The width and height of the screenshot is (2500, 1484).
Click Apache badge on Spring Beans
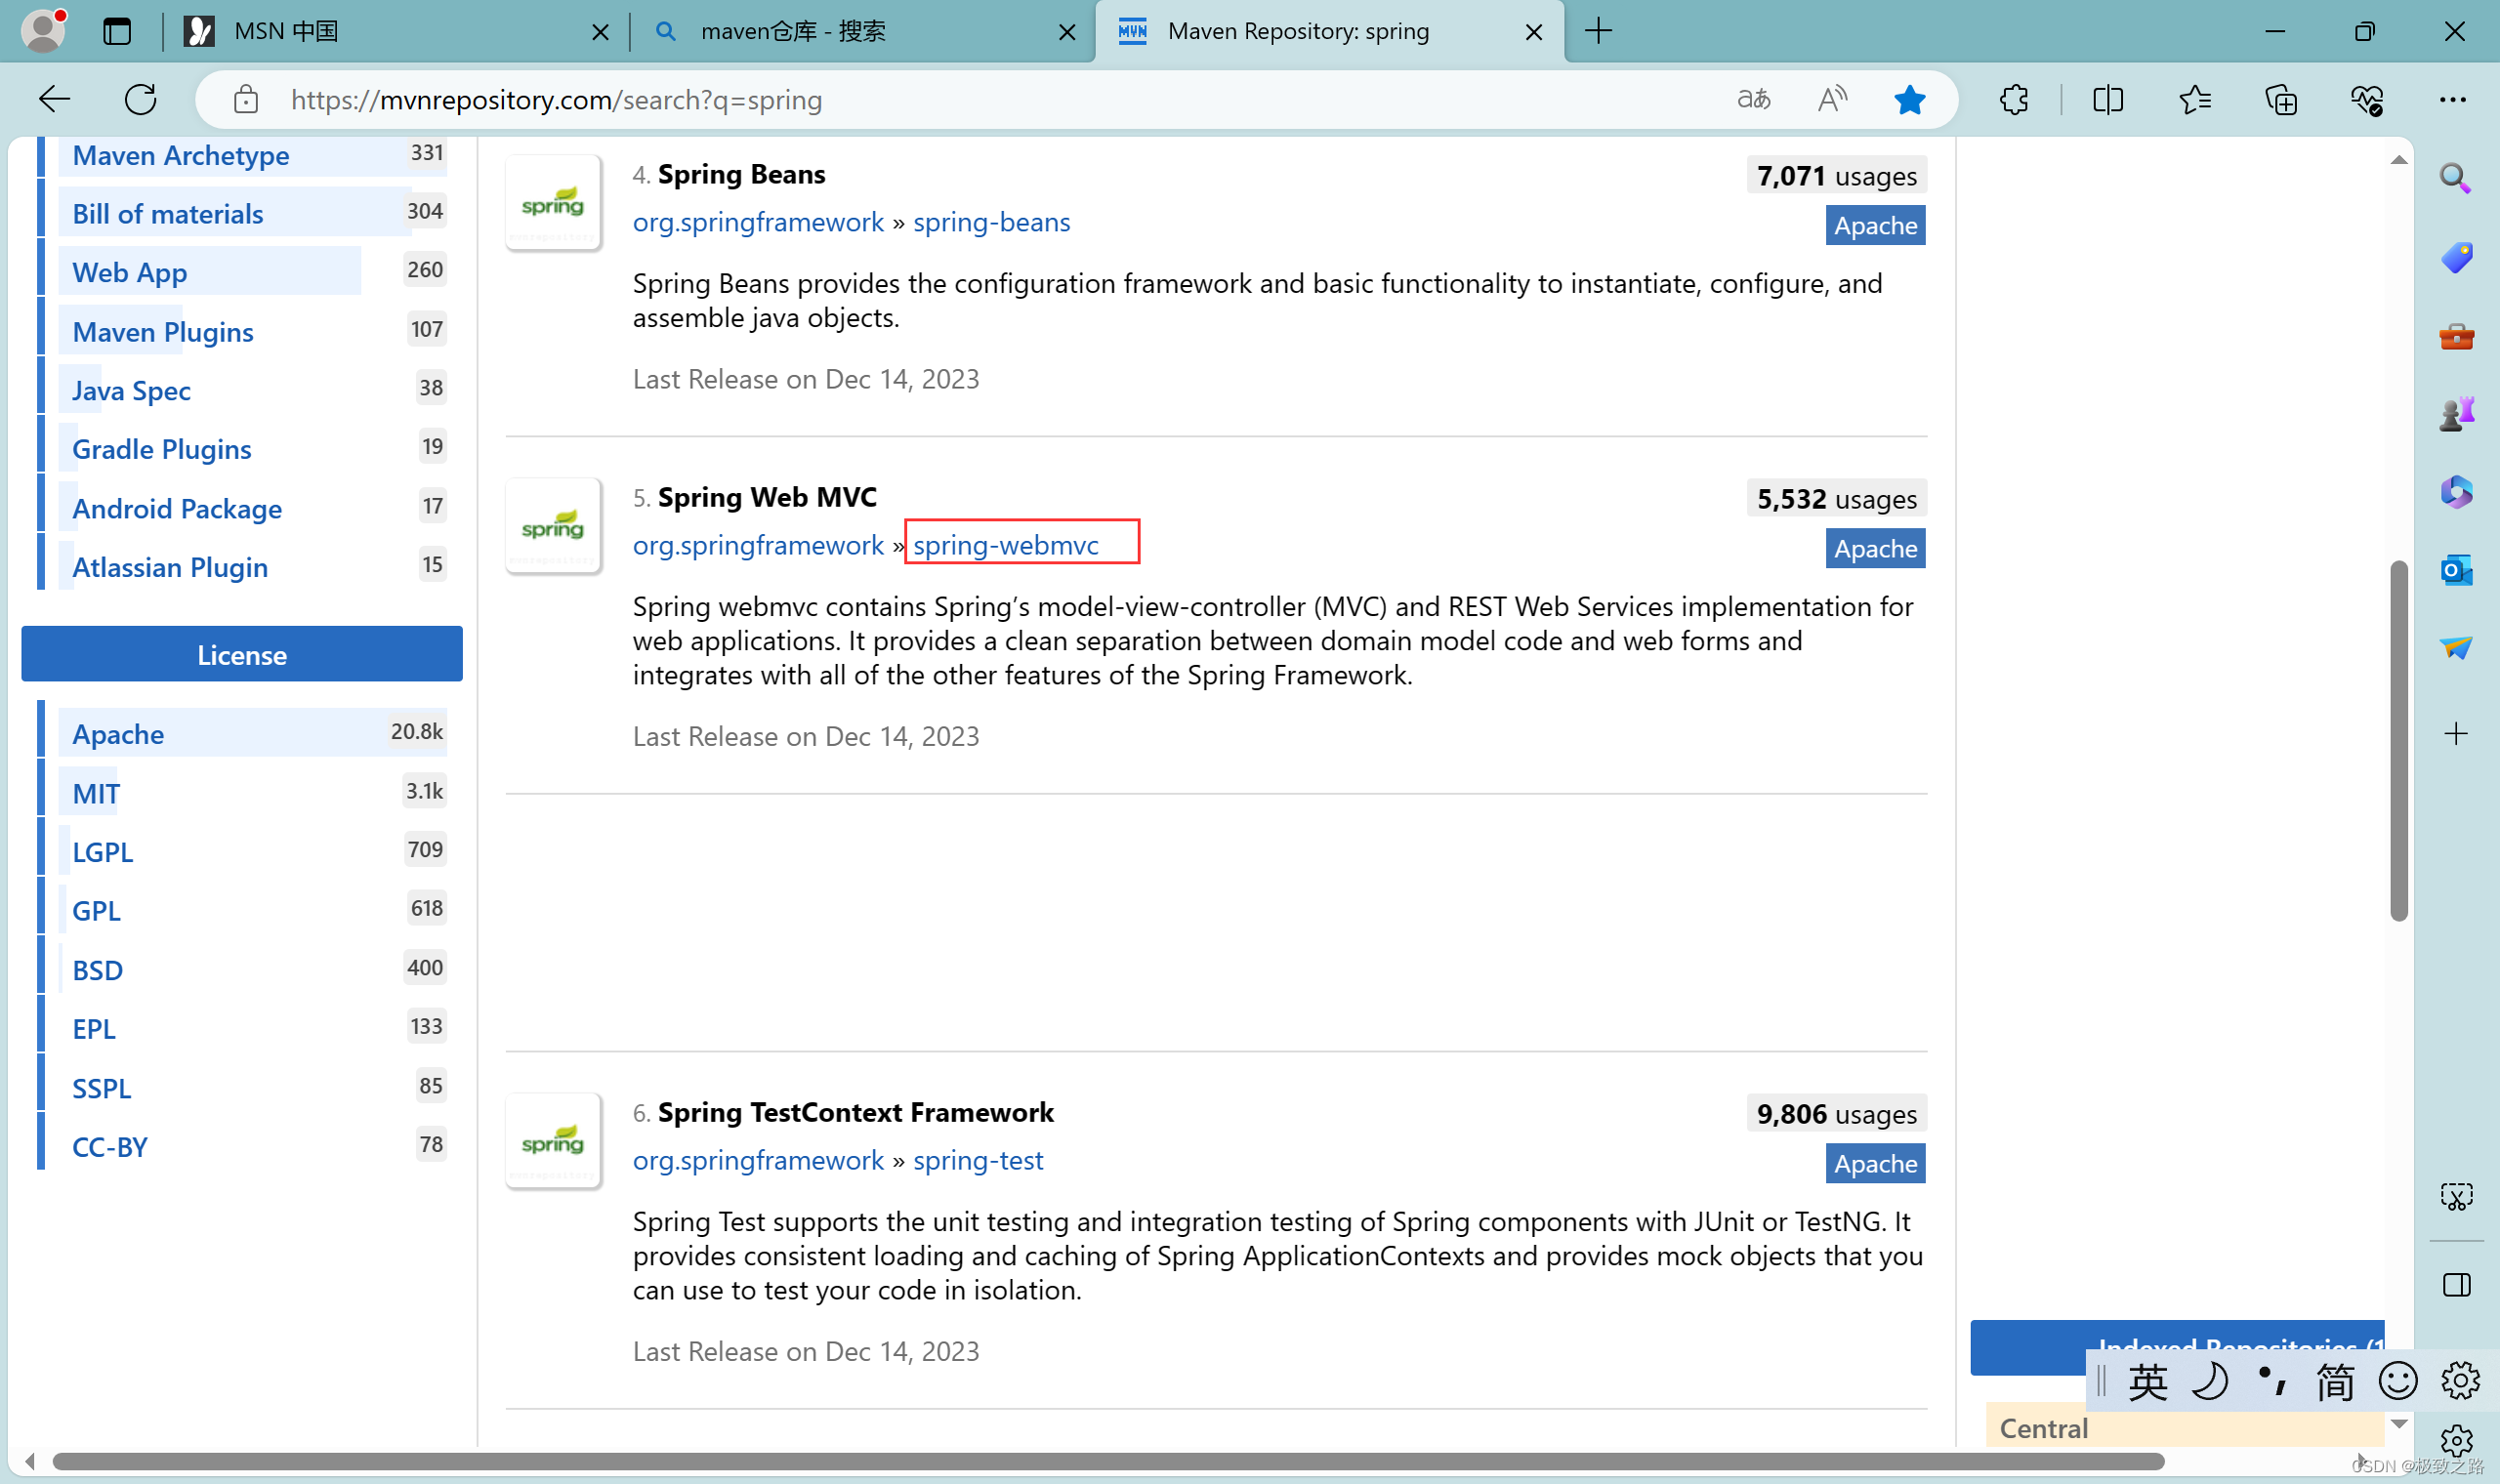coord(1875,226)
